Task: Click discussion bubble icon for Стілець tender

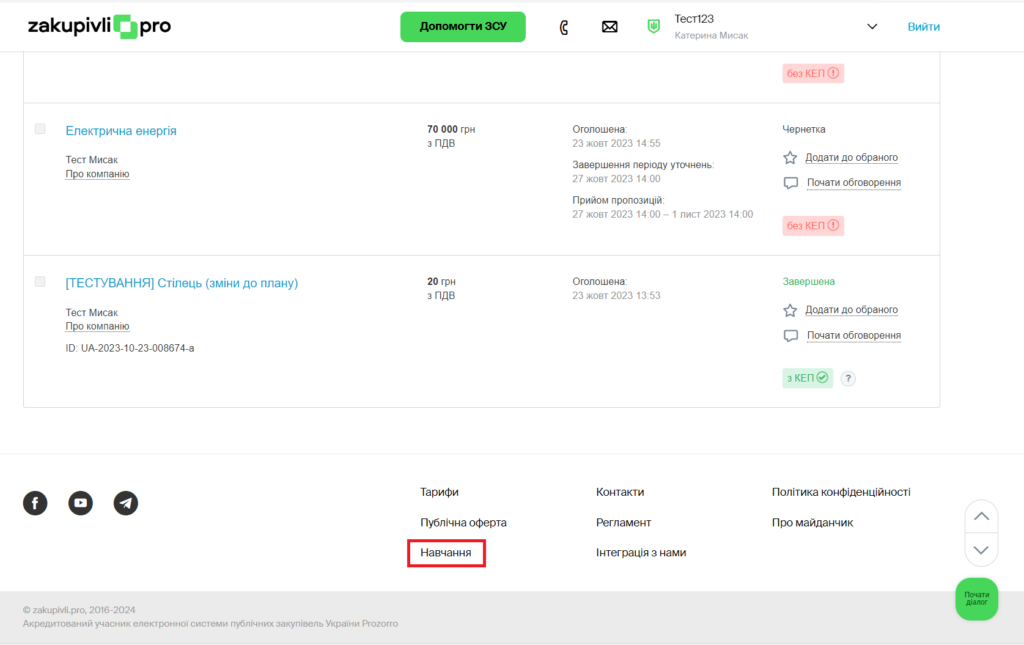Action: tap(790, 336)
